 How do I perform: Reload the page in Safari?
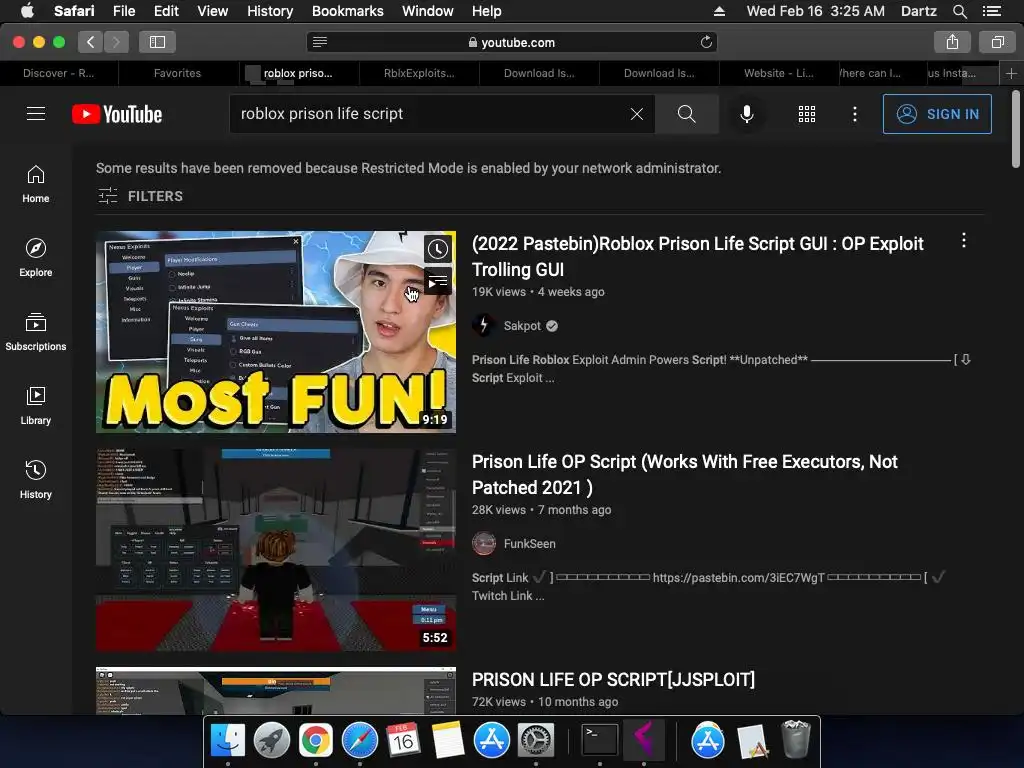[x=706, y=42]
